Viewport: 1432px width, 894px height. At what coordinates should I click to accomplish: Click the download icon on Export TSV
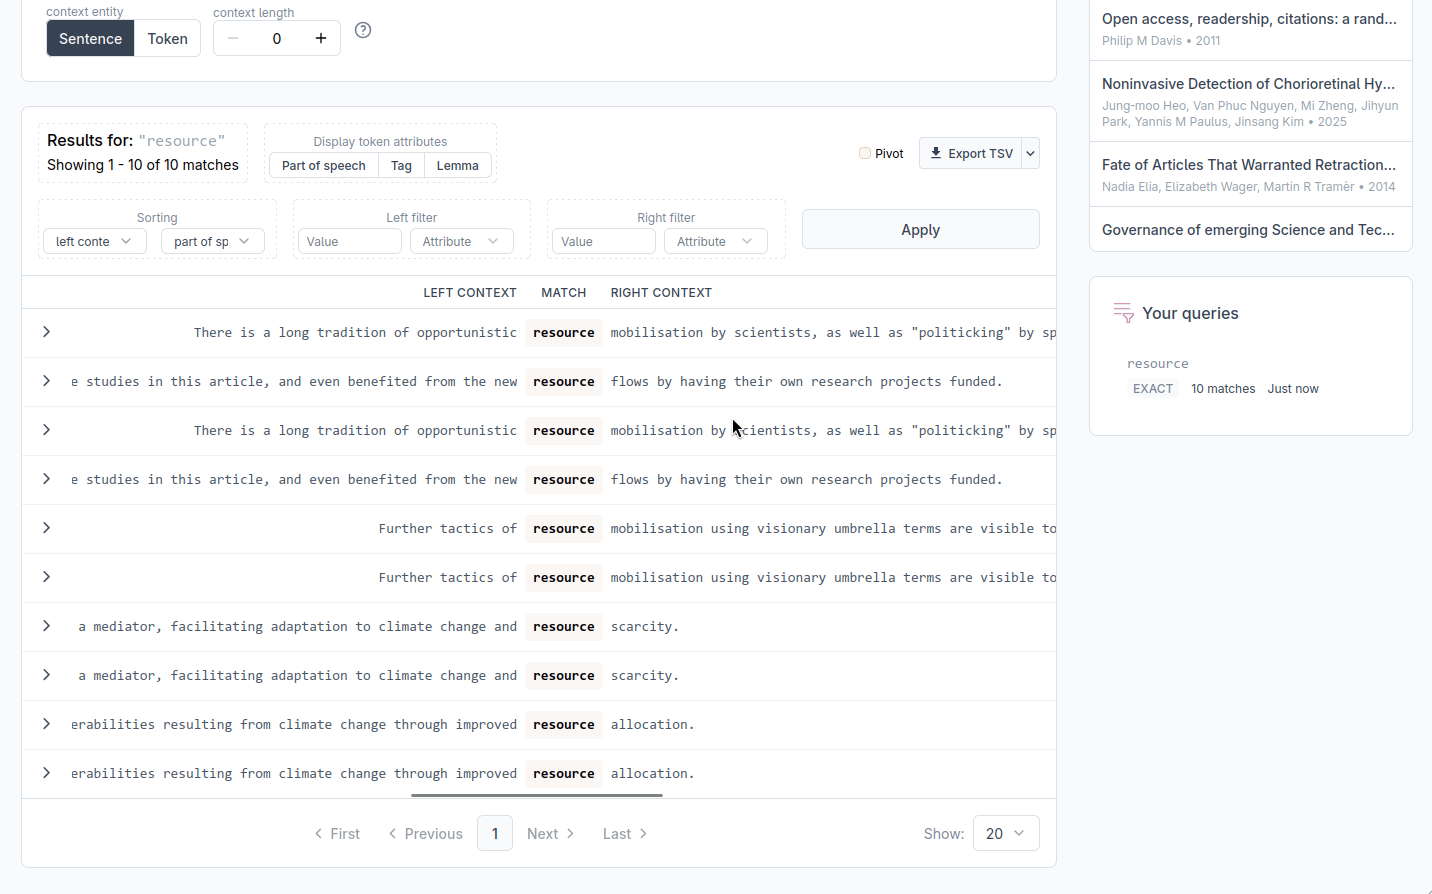(936, 153)
